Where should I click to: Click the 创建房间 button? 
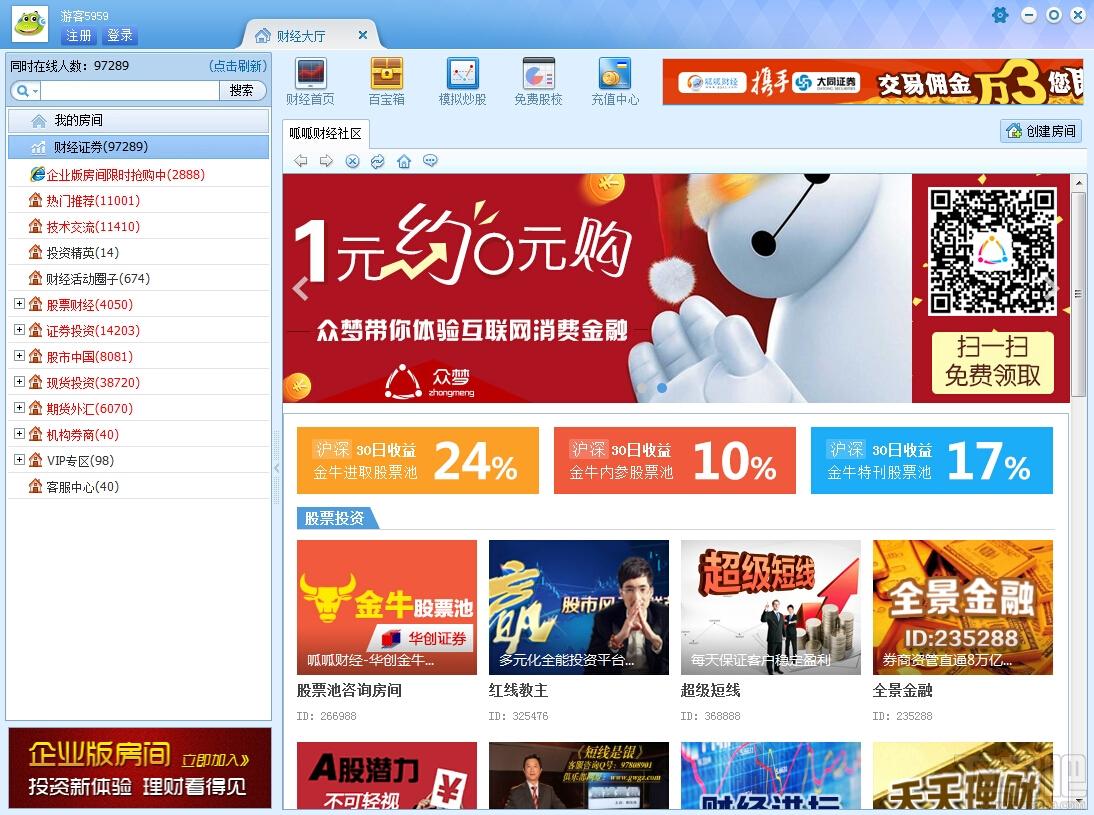pyautogui.click(x=1041, y=131)
